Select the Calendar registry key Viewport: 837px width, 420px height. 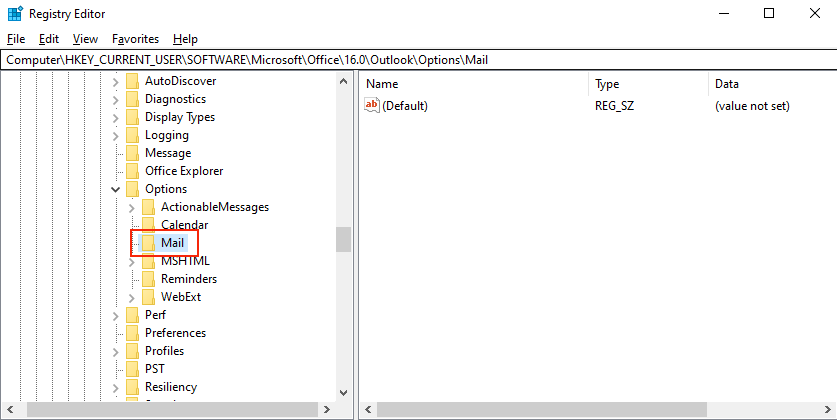tap(184, 225)
